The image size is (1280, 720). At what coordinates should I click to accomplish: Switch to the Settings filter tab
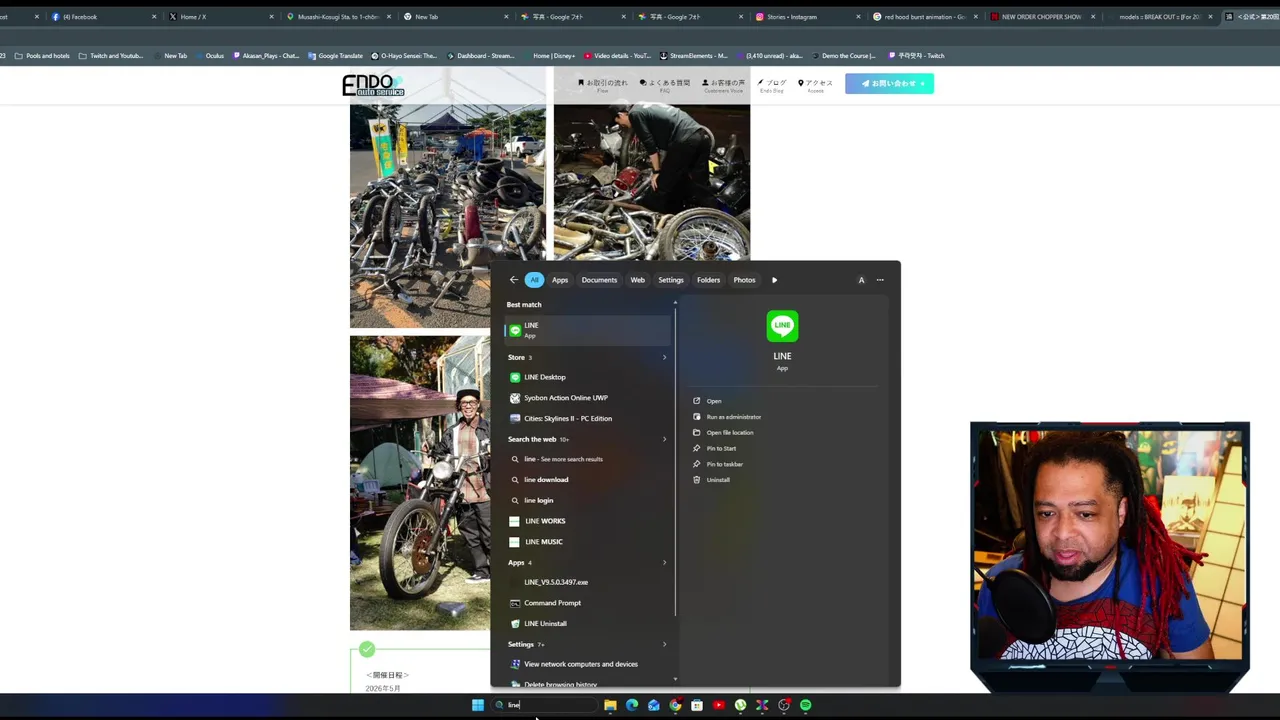click(671, 280)
